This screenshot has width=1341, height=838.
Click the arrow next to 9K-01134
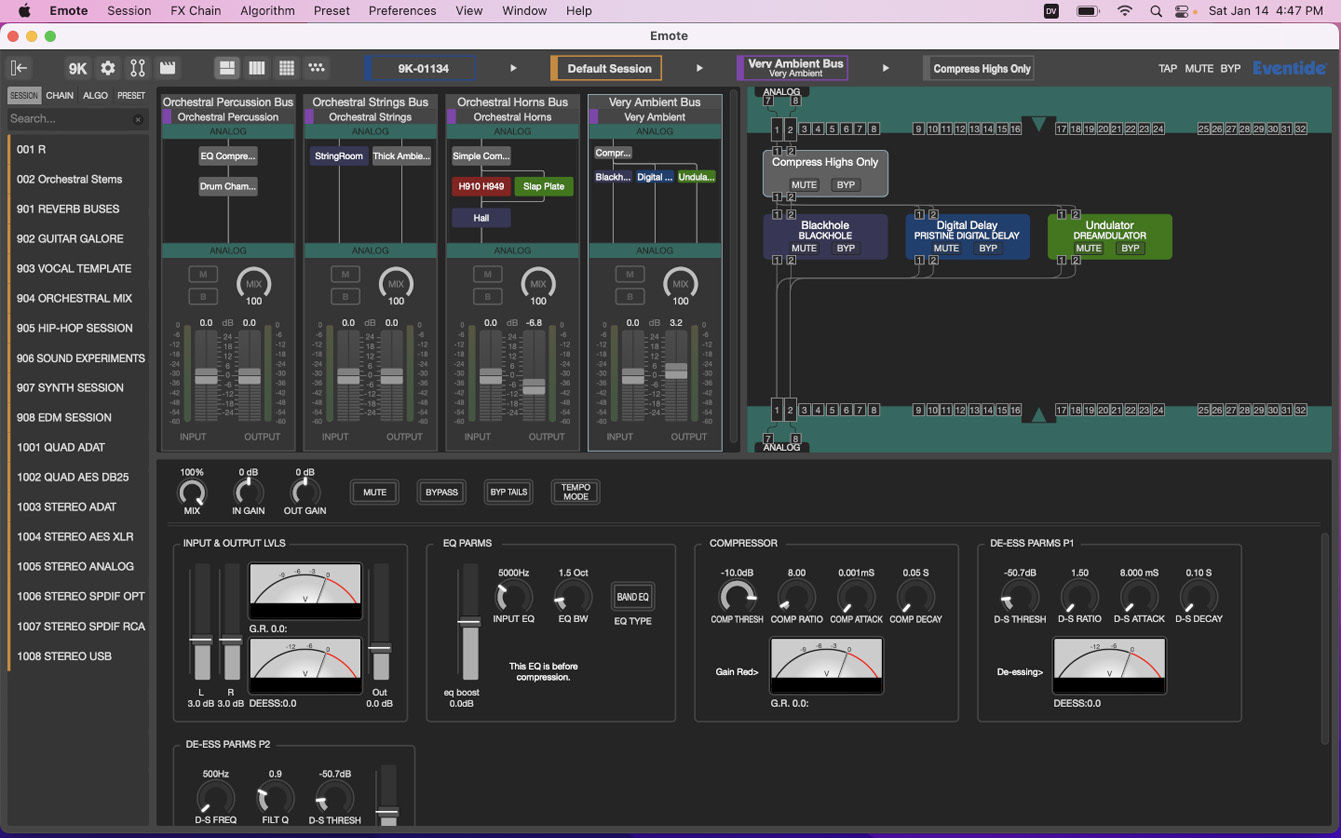513,68
